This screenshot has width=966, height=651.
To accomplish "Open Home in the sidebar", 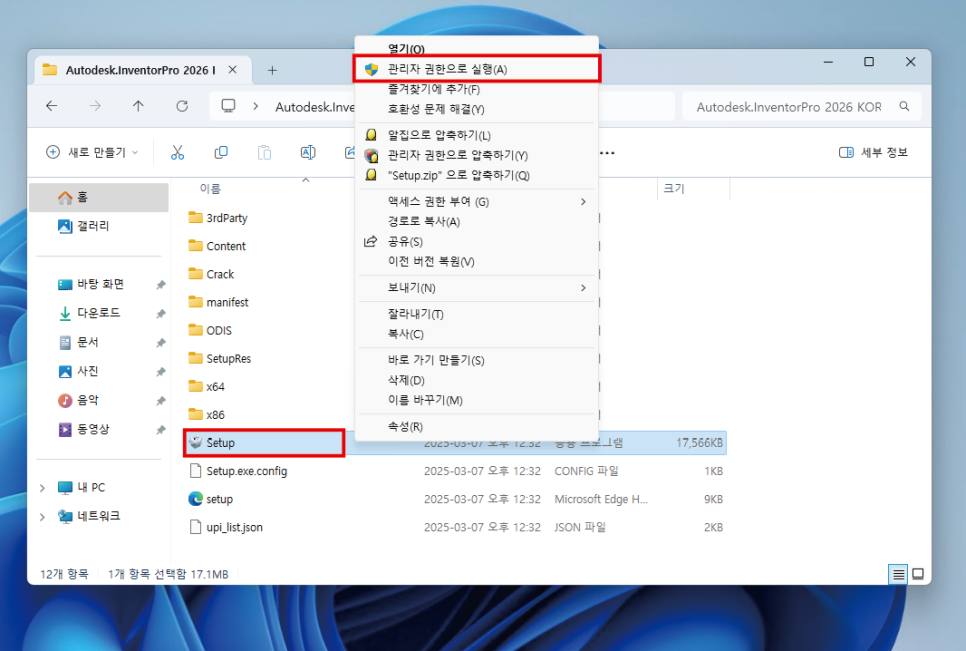I will 99,197.
